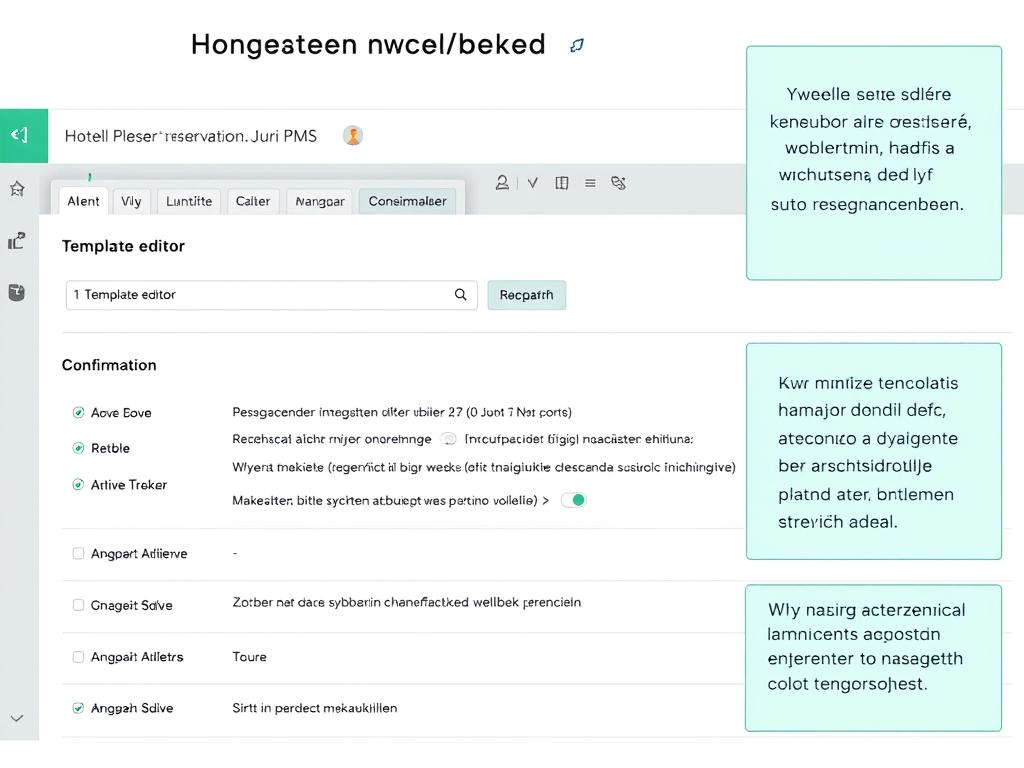Click into the Template editor search field
Viewport: 1024px width, 768px height.
coord(260,295)
